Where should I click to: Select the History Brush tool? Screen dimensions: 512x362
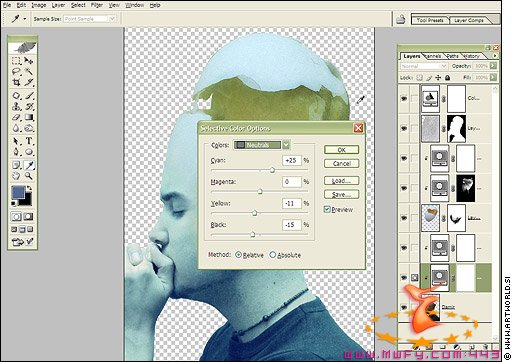[x=29, y=107]
